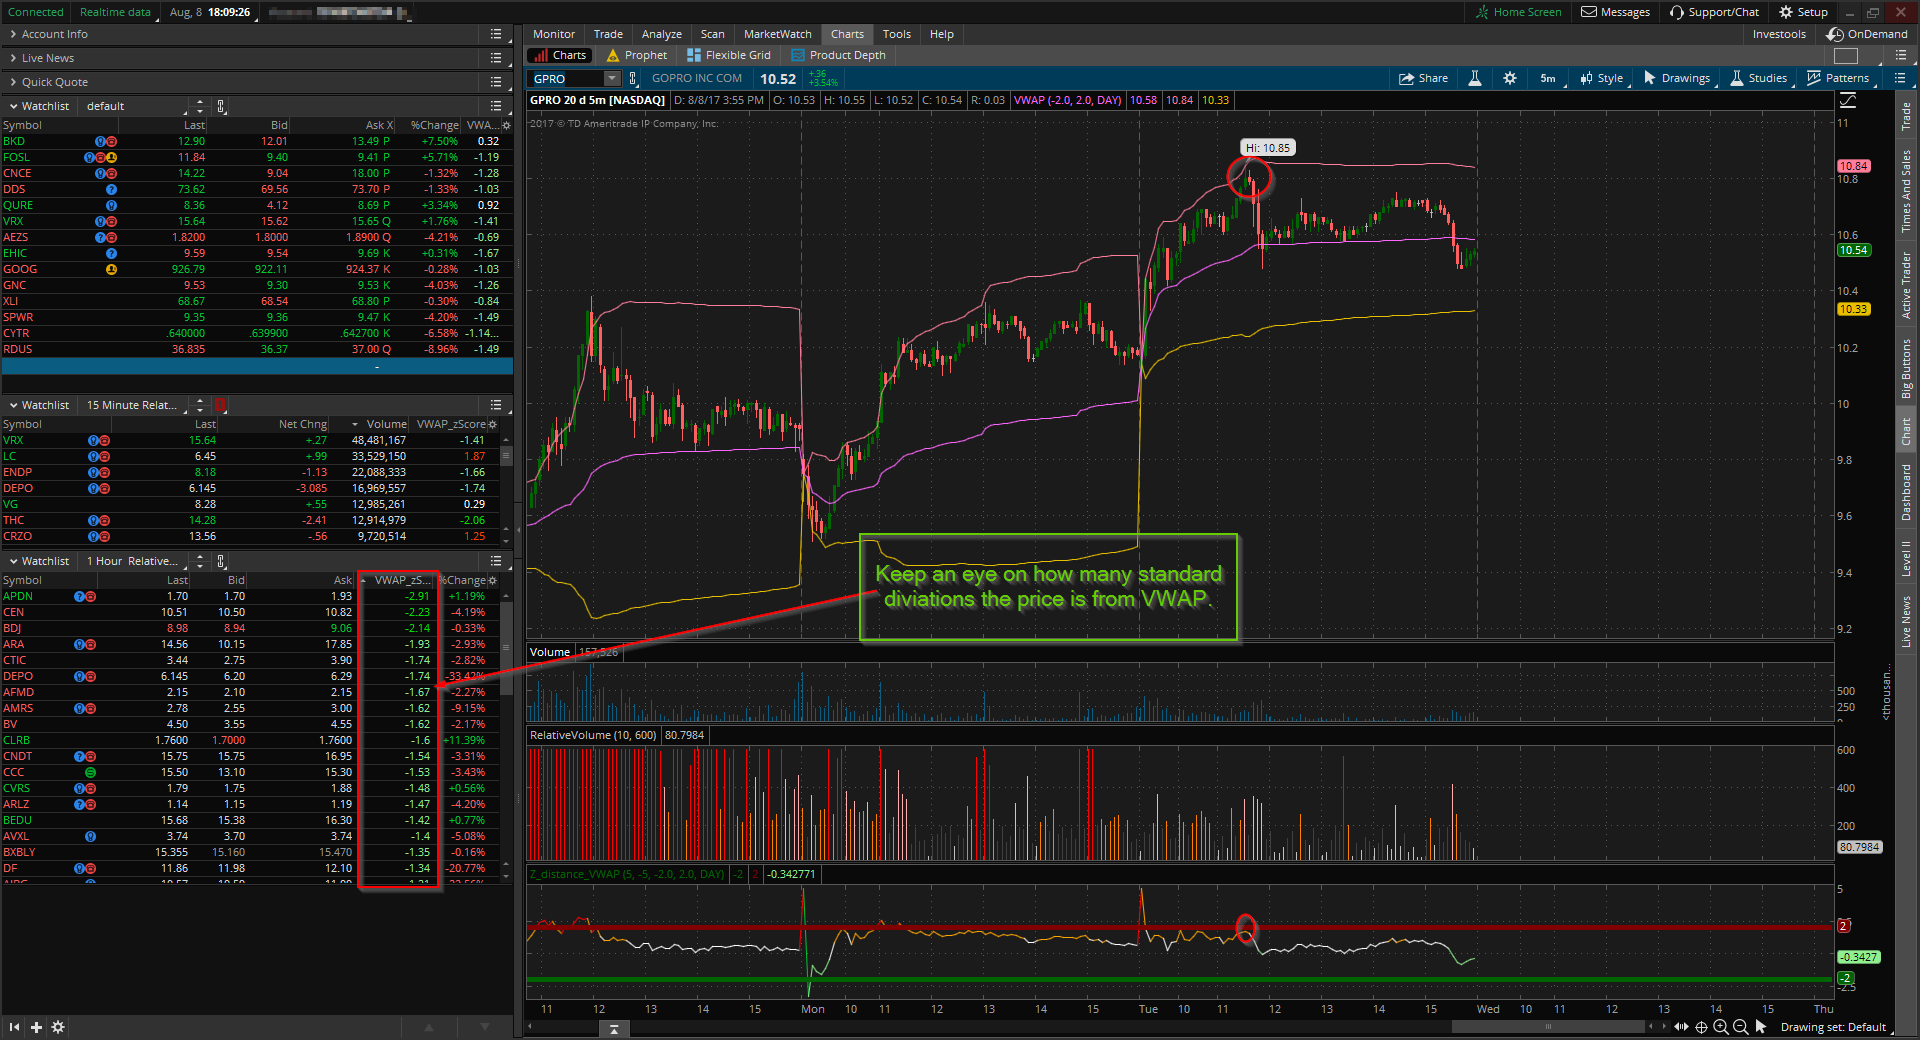
Task: Open left sidebar settings gear at bottom
Action: (x=58, y=1027)
